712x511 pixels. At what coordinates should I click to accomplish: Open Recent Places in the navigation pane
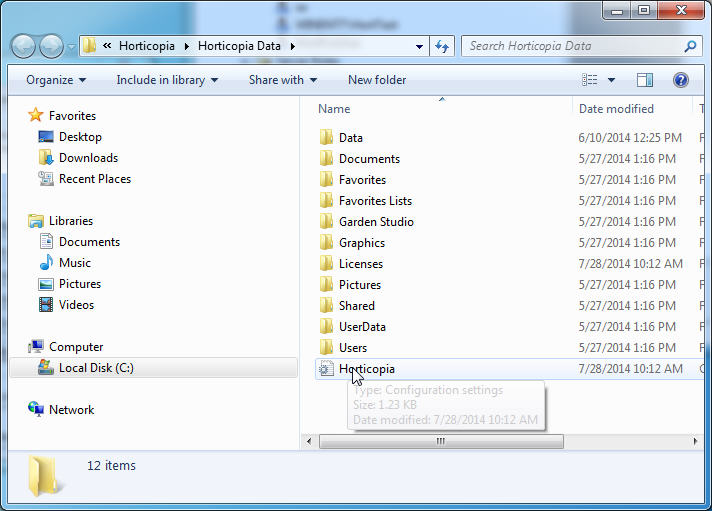click(x=85, y=179)
